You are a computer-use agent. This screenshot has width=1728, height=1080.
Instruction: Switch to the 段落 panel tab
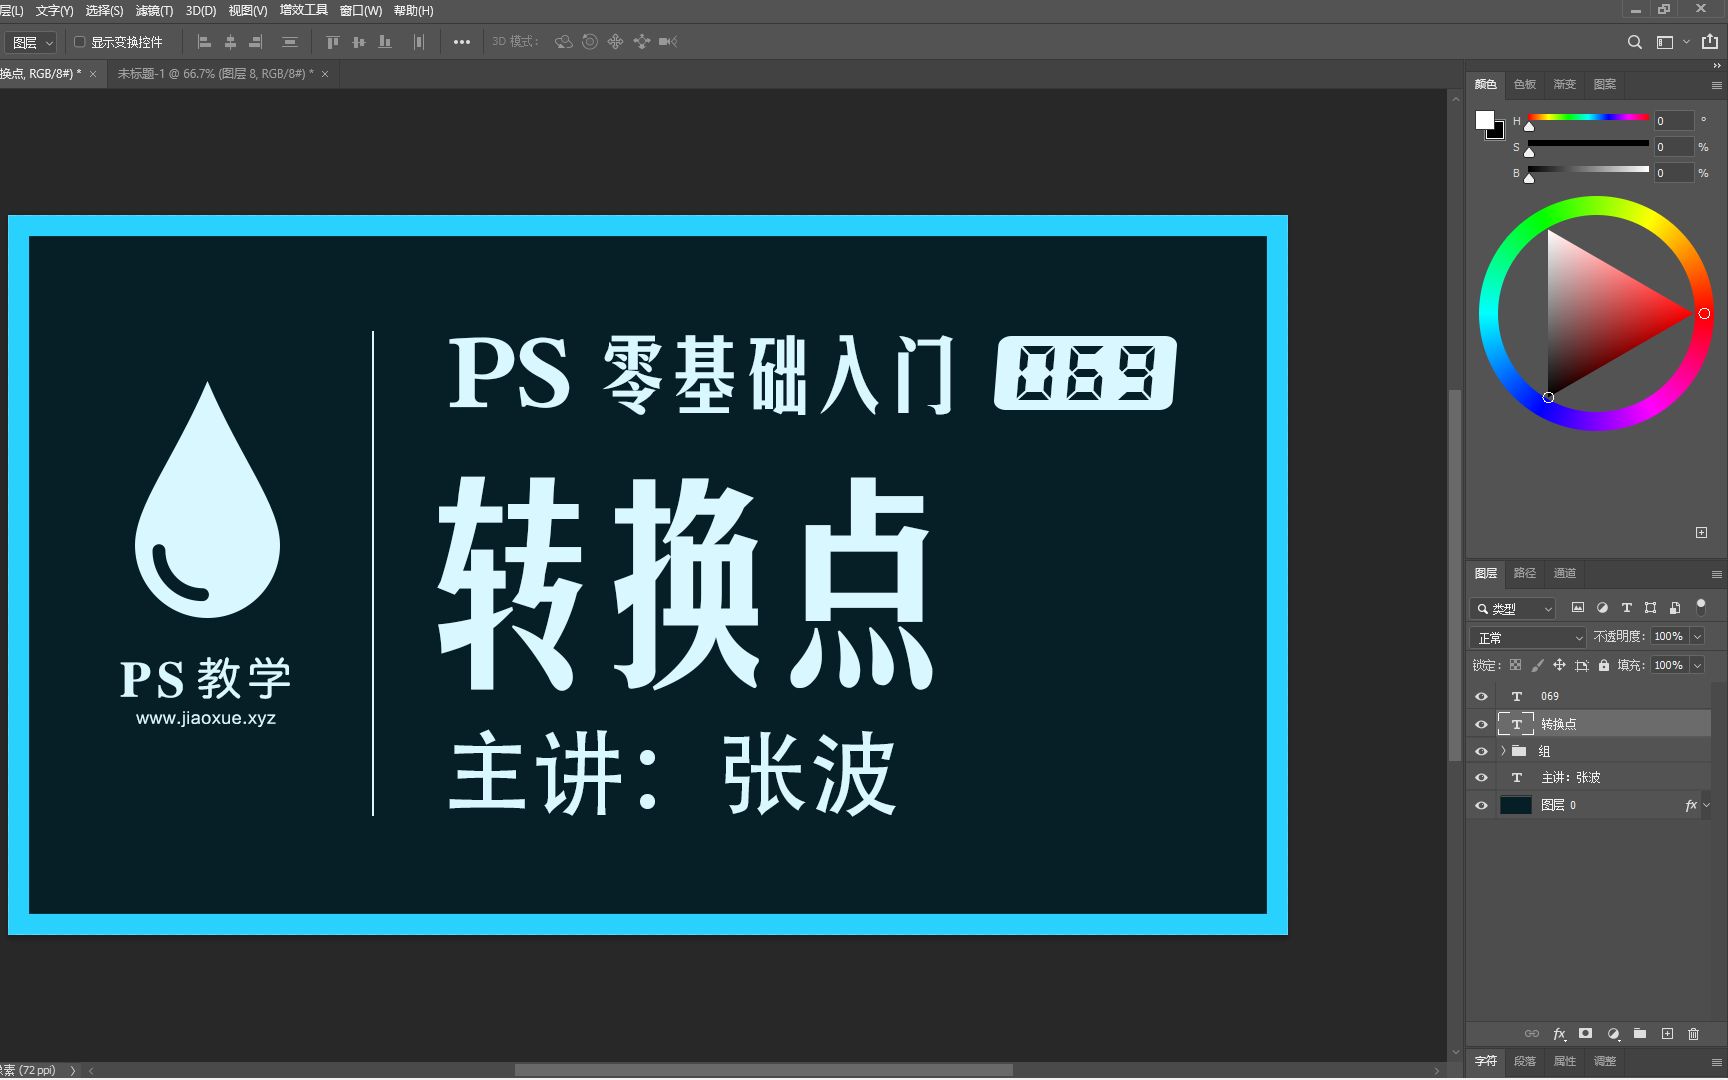(x=1524, y=1061)
